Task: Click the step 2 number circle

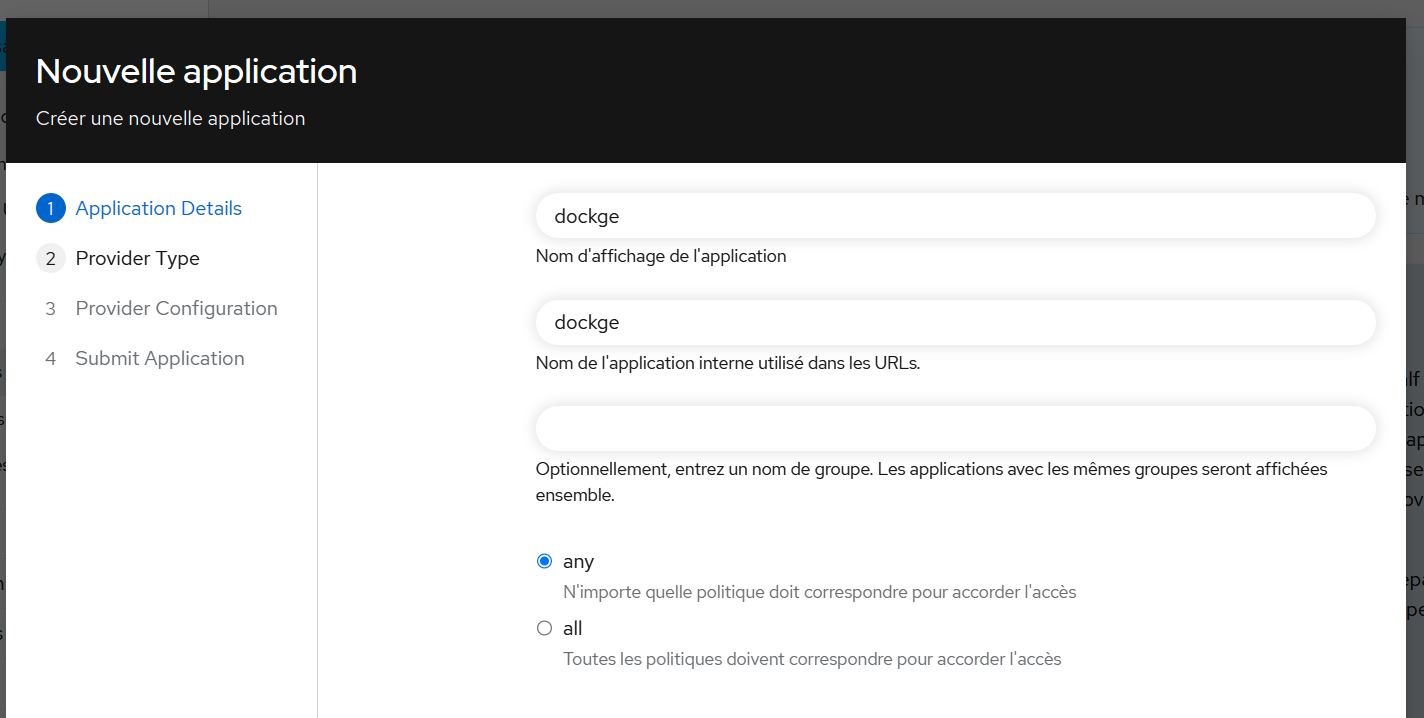Action: [50, 258]
